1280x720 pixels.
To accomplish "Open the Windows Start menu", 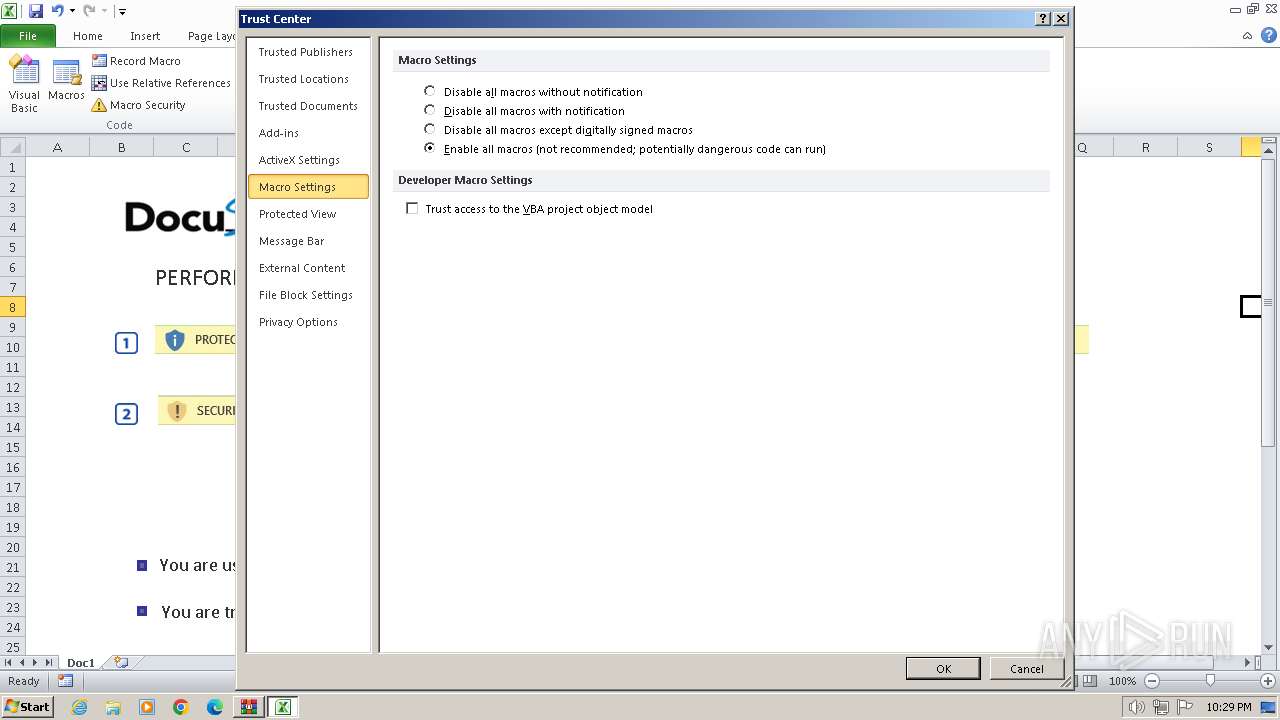I will tap(27, 707).
